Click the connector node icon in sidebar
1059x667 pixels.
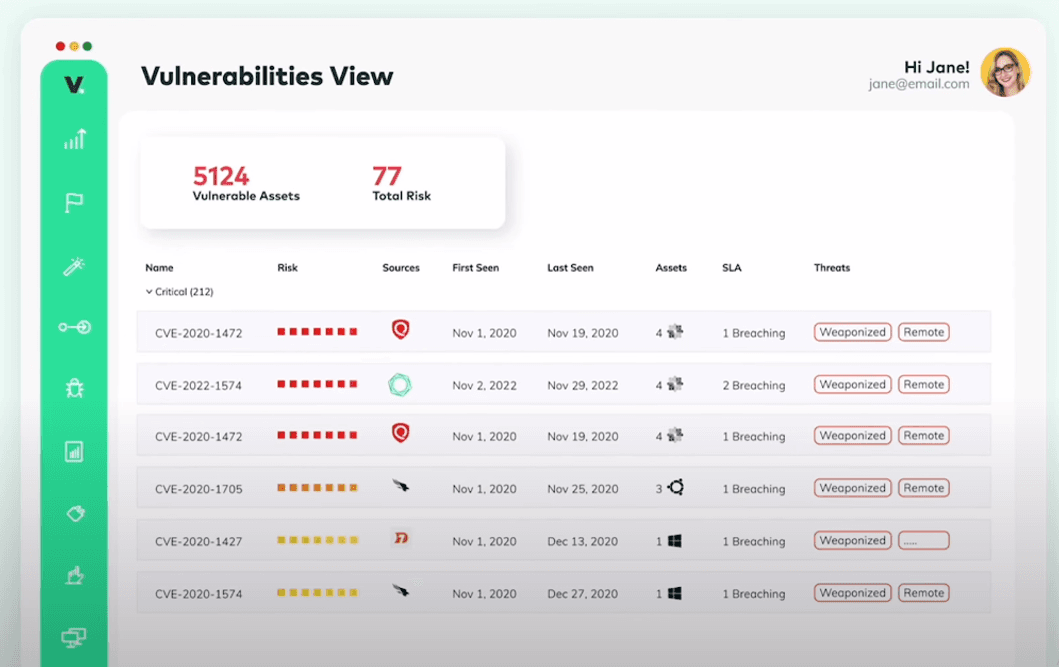[x=74, y=327]
